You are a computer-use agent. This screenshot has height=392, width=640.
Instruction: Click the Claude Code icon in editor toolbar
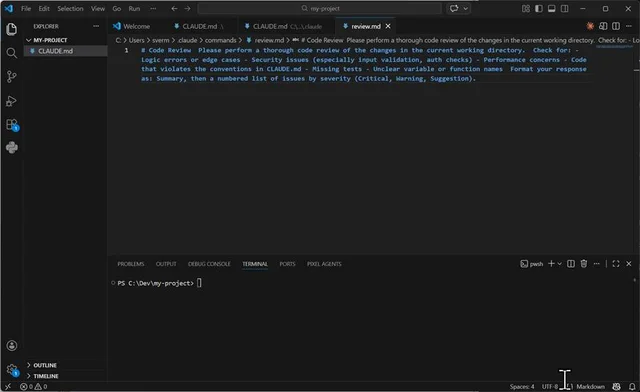point(590,26)
